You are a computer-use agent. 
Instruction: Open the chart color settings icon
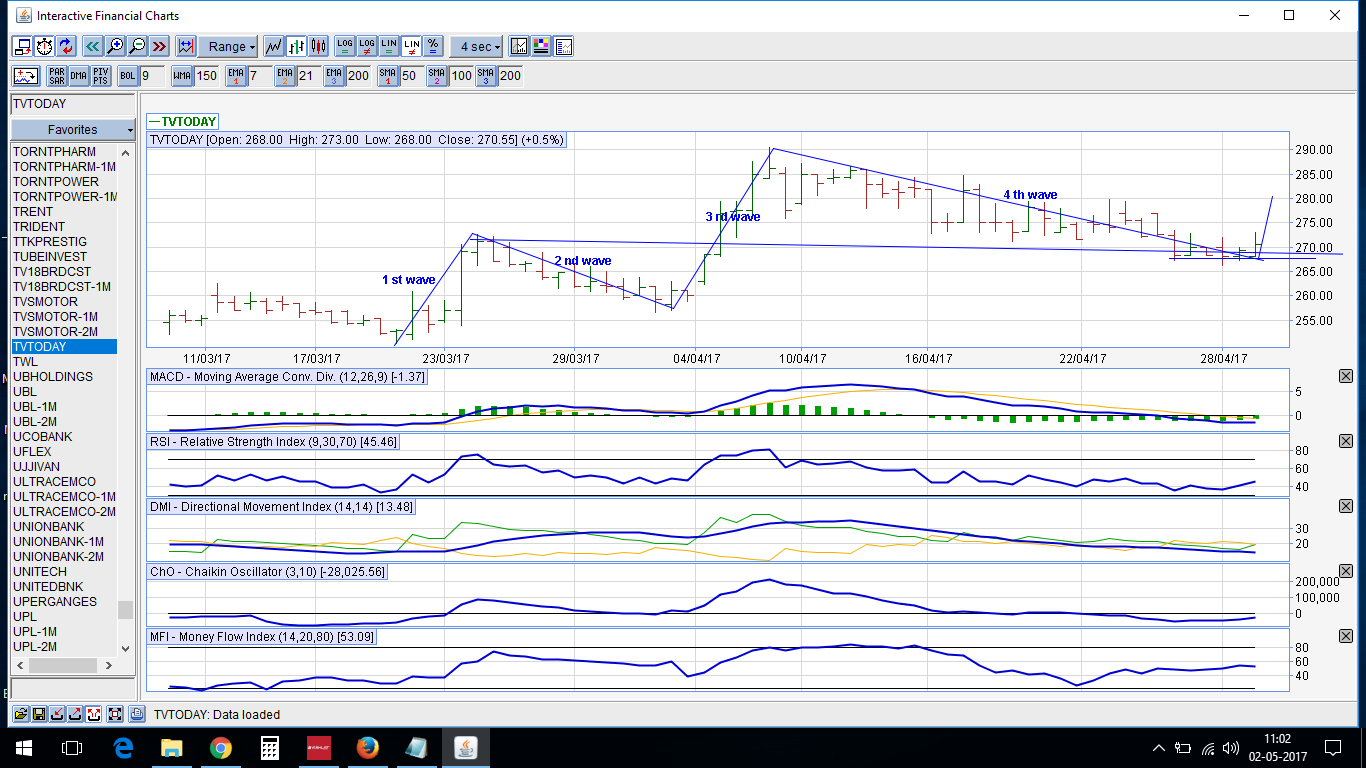[x=541, y=46]
